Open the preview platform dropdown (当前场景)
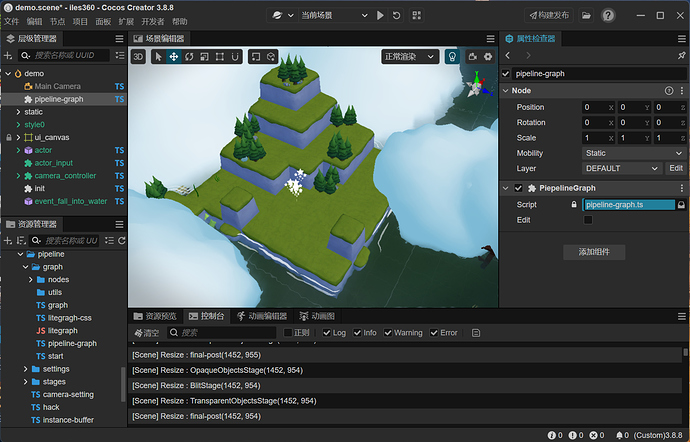 click(x=334, y=15)
